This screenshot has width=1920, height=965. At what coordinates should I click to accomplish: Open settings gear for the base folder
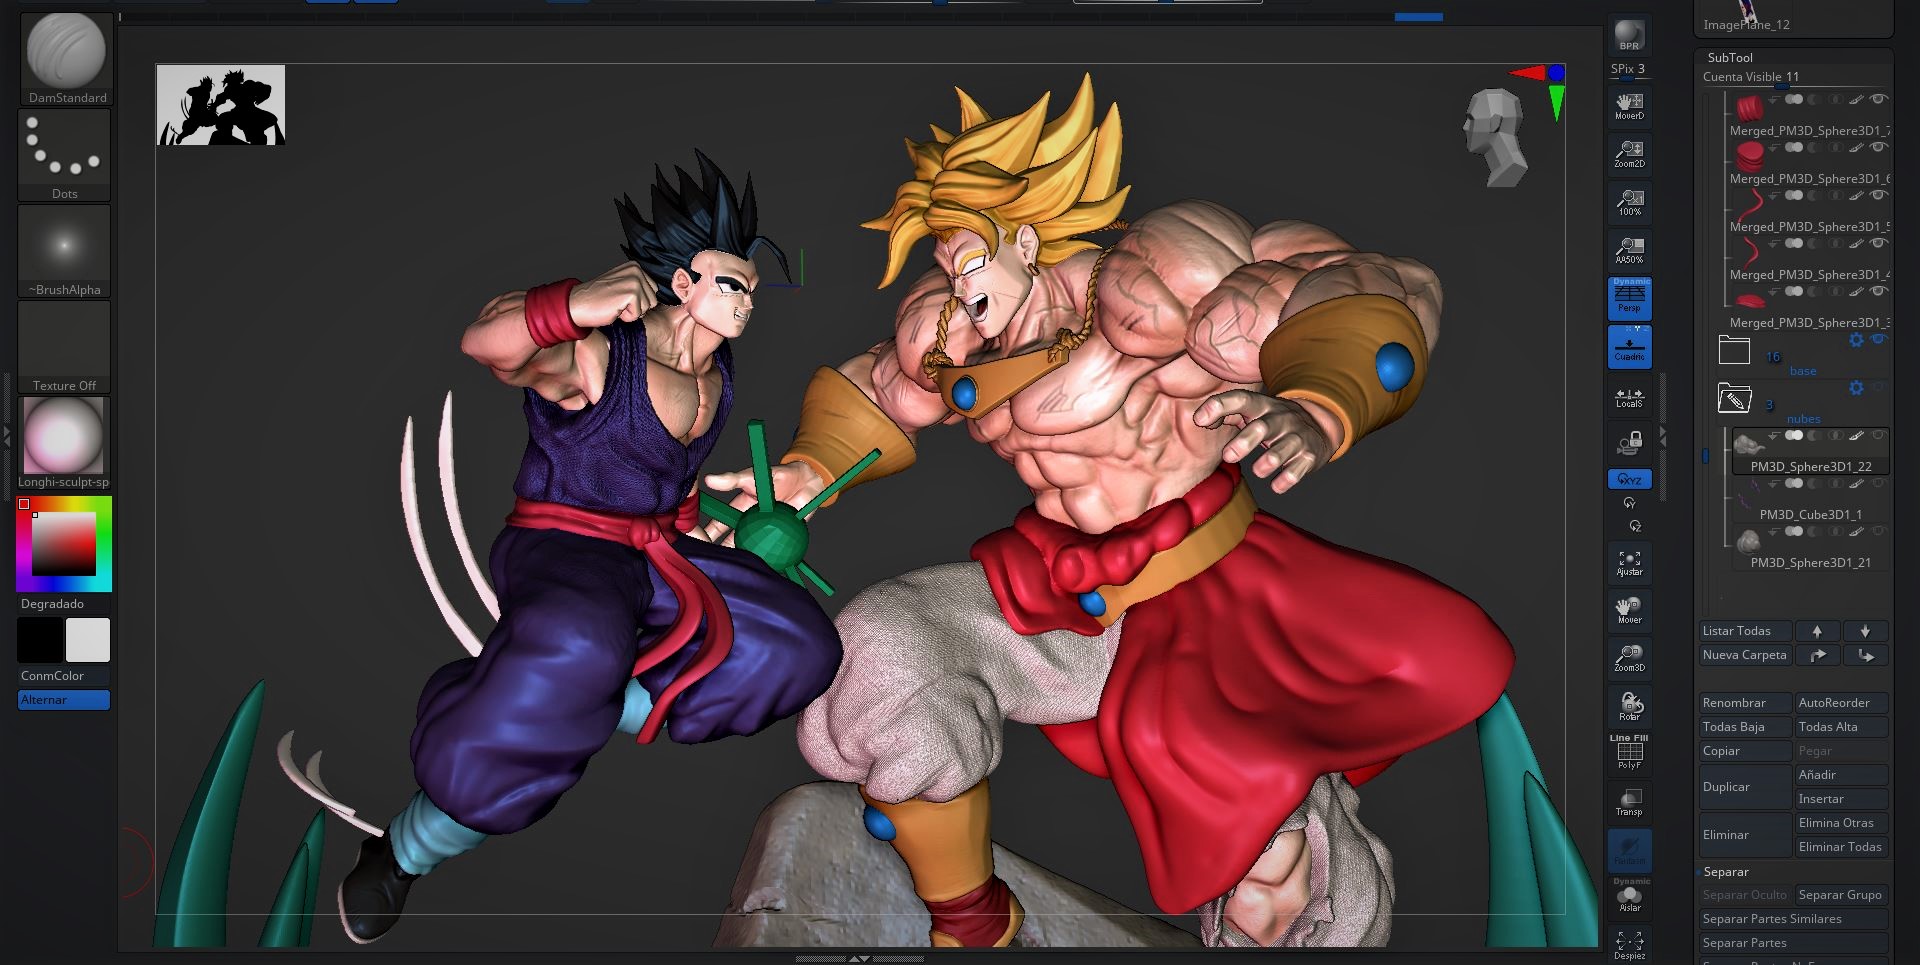[1856, 340]
